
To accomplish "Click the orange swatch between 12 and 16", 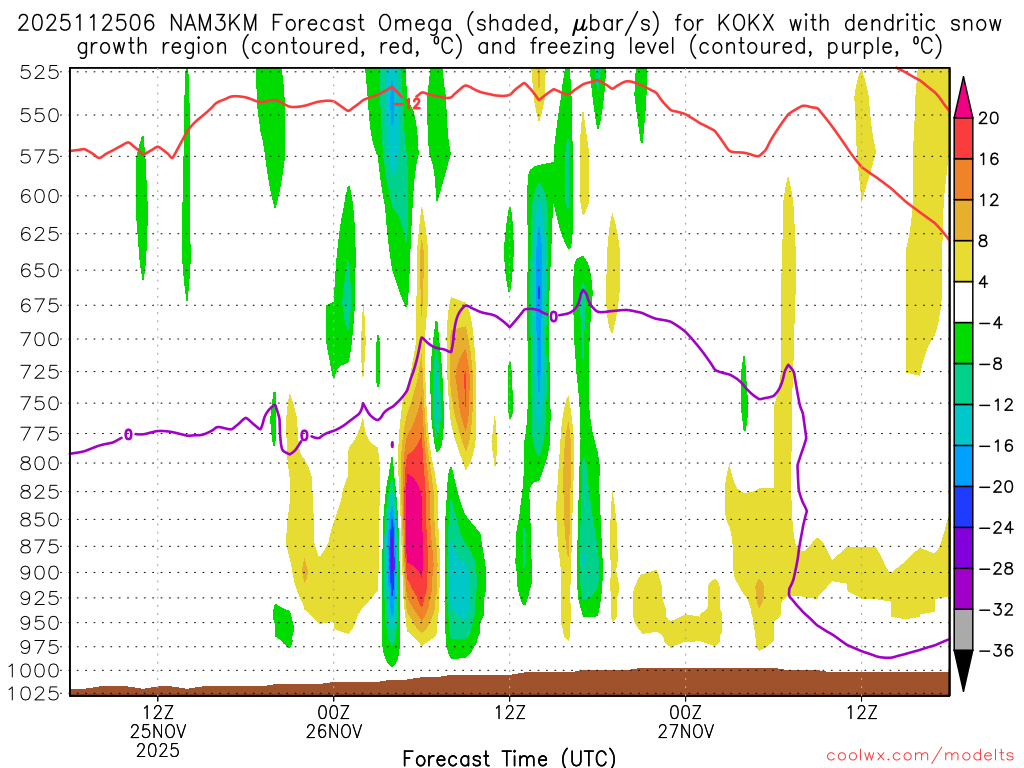I will (963, 179).
